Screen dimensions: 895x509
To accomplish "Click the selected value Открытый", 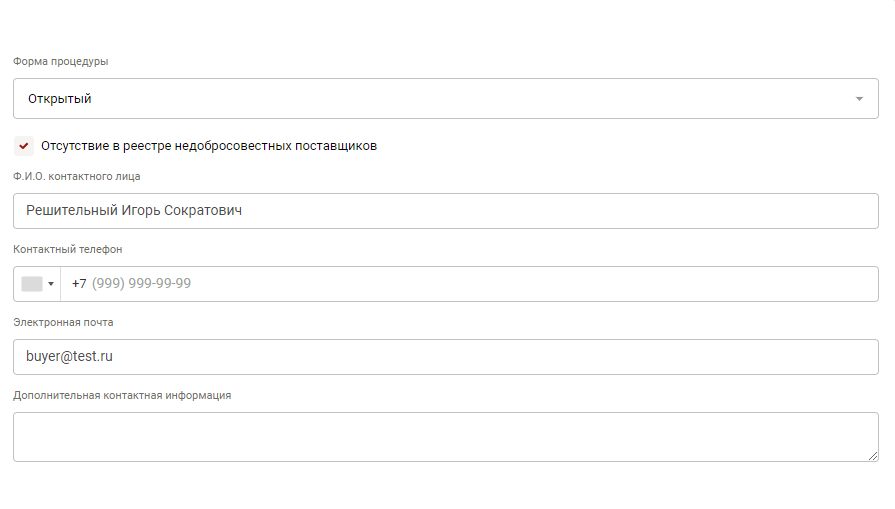I will (59, 99).
